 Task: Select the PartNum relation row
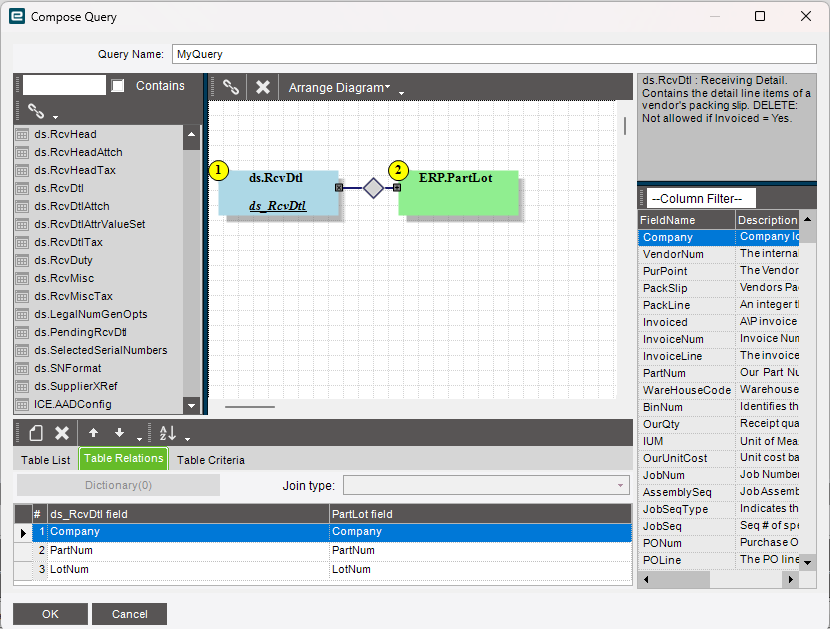click(332, 551)
